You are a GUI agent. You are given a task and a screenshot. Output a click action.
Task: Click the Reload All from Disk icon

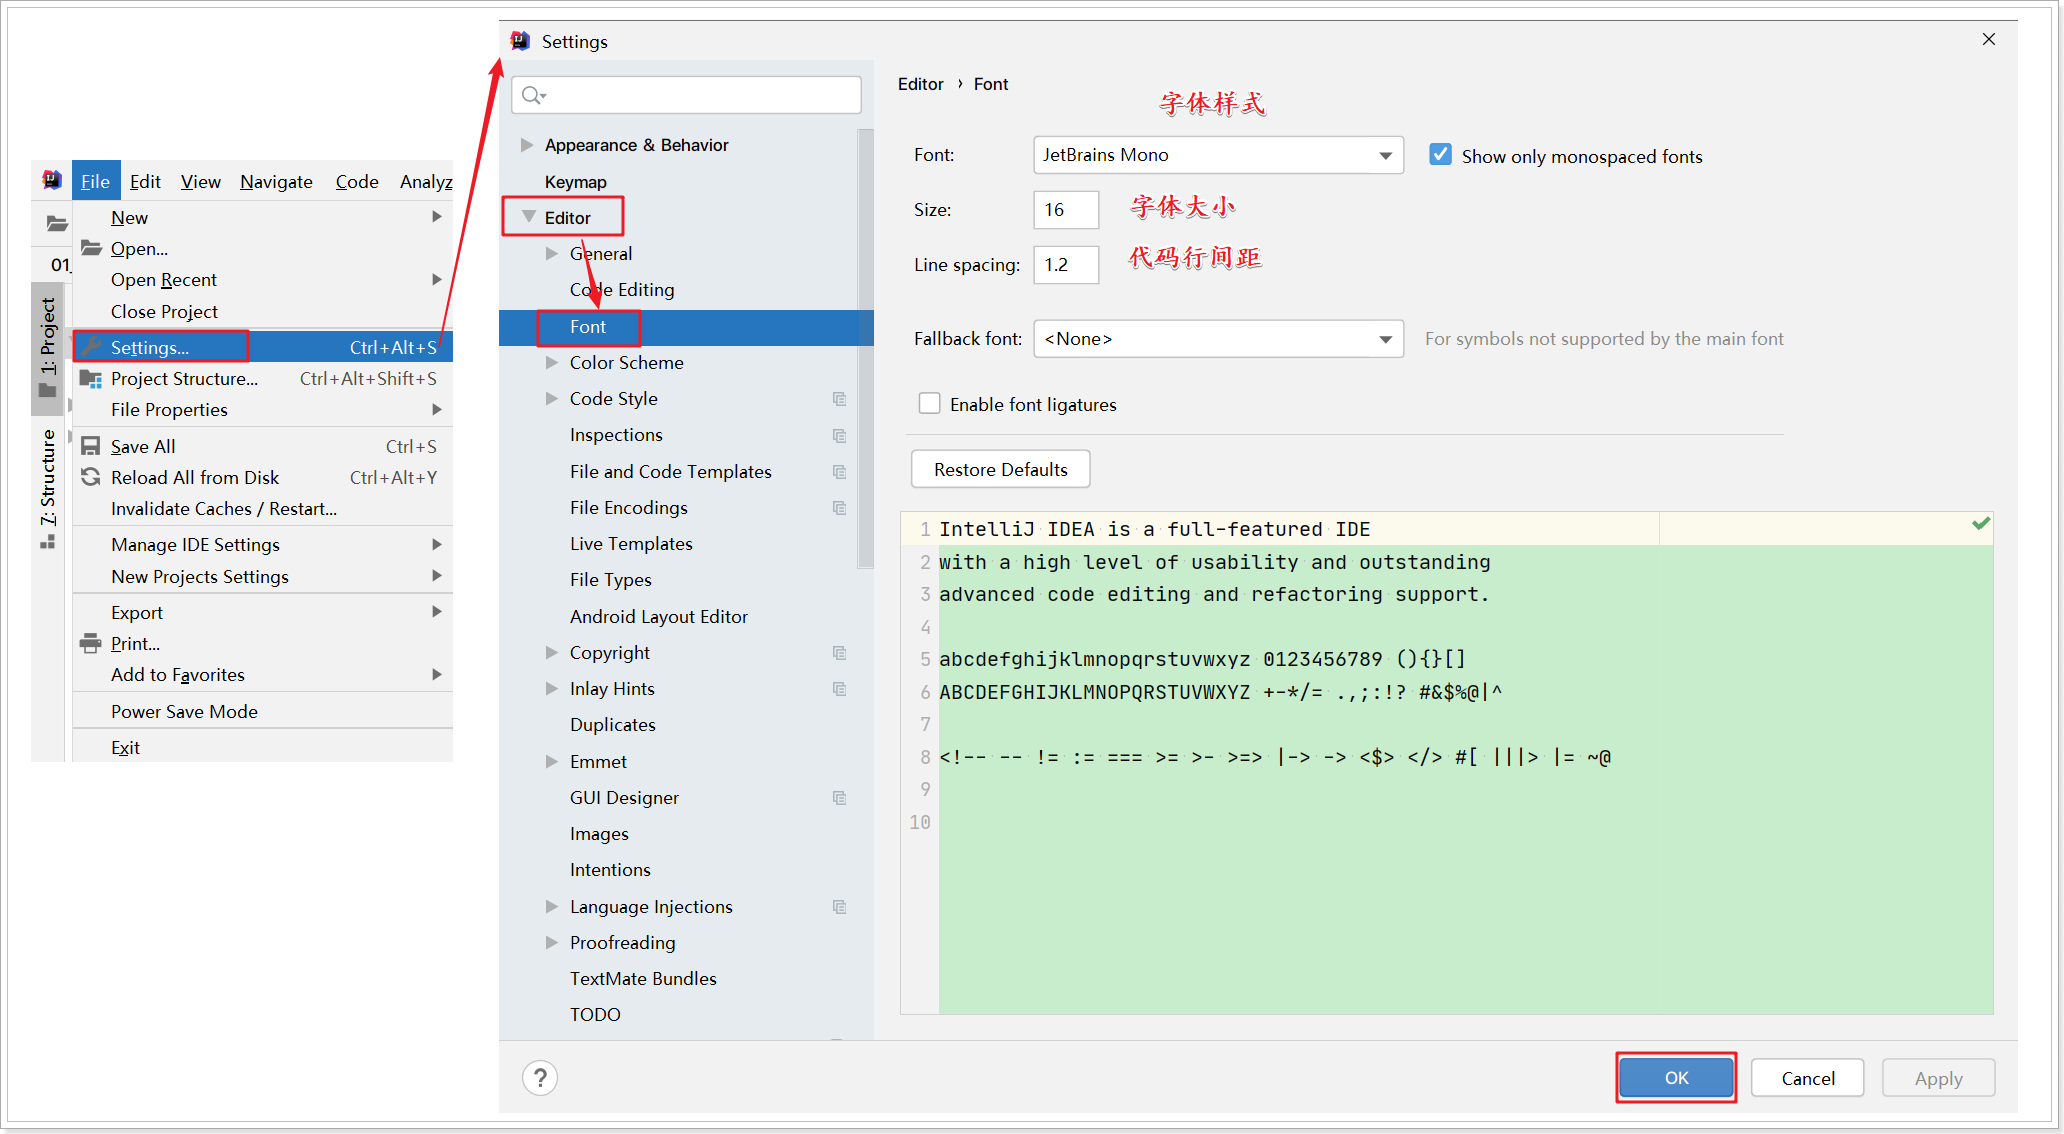[91, 477]
